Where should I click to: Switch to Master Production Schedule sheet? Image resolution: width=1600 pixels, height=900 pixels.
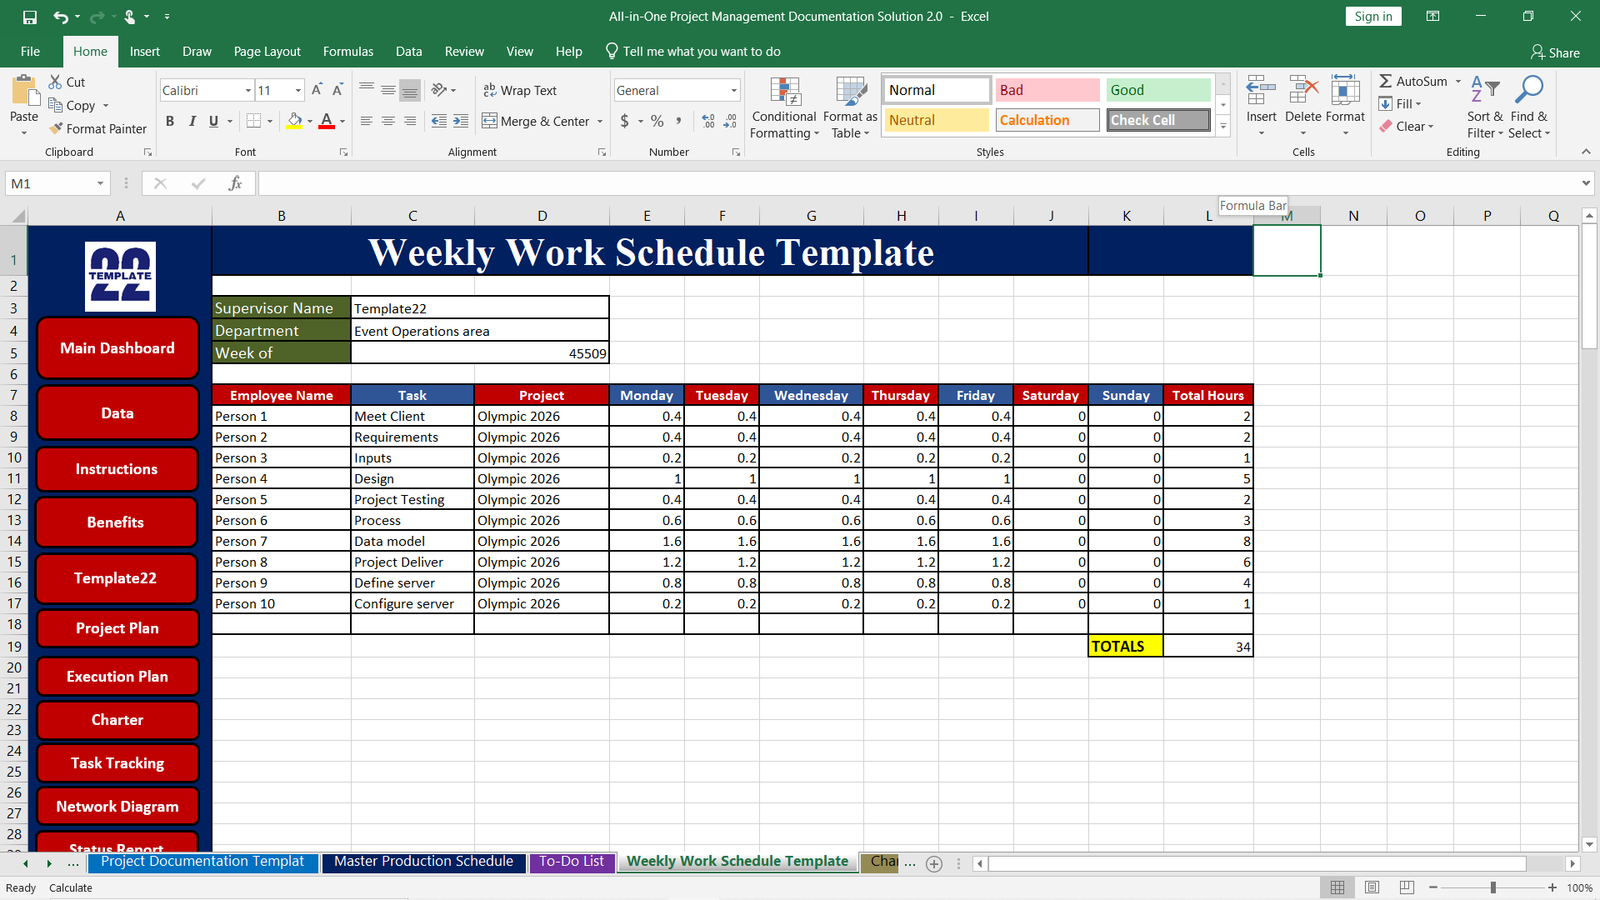point(424,862)
